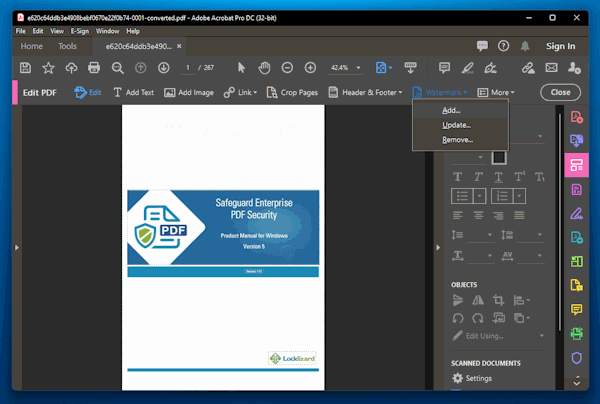This screenshot has height=404, width=600.
Task: Choose Add... from Watermark menu
Action: (460, 111)
